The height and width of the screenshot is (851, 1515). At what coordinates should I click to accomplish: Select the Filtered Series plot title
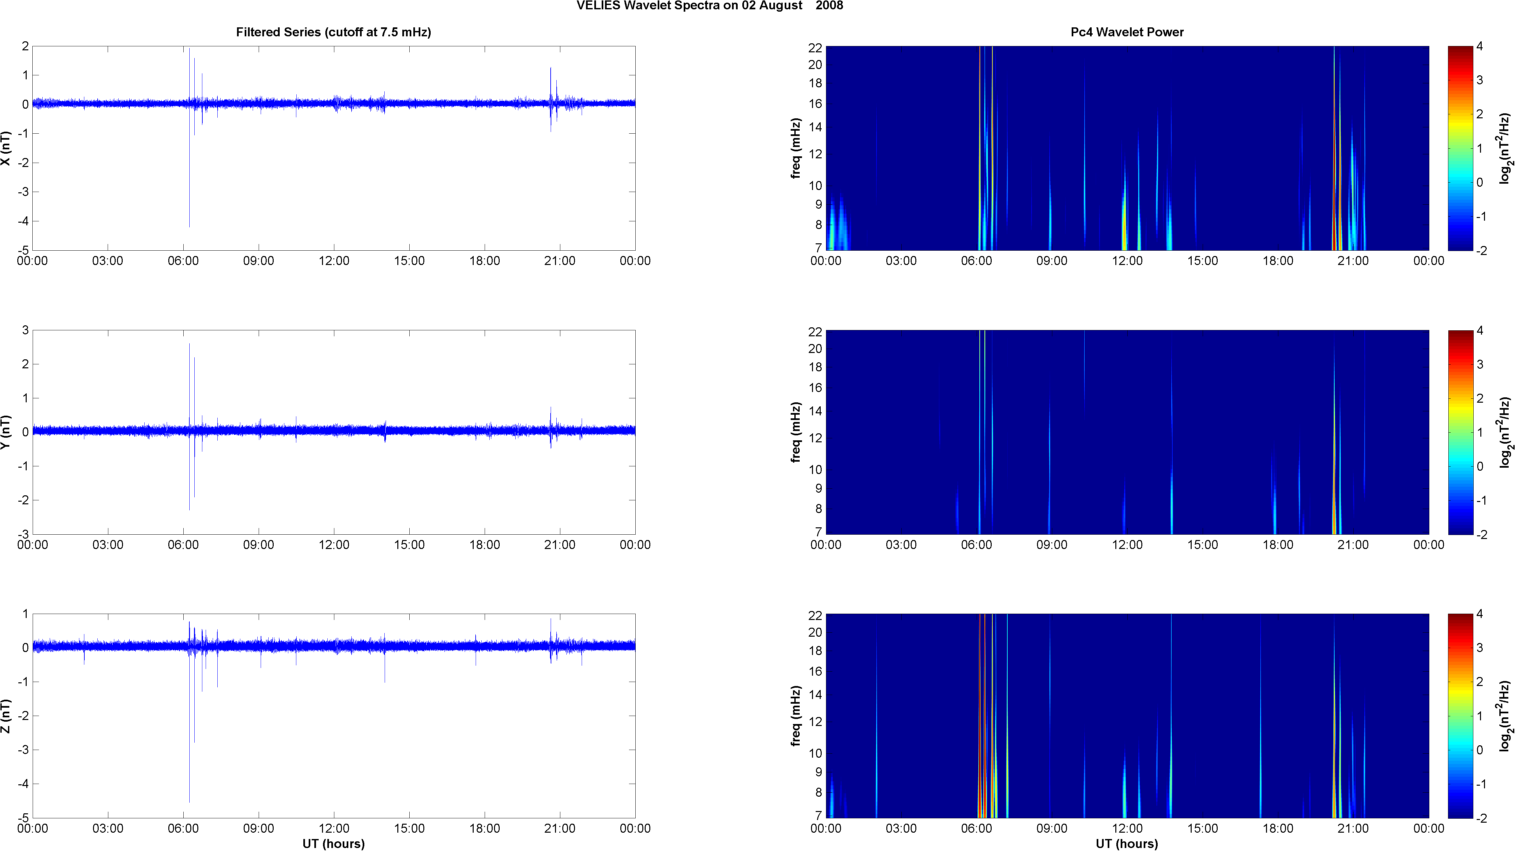333,32
